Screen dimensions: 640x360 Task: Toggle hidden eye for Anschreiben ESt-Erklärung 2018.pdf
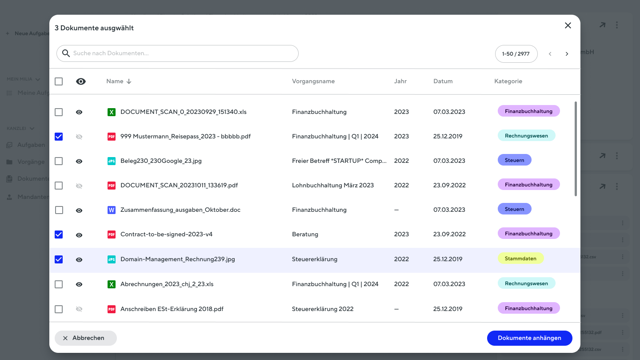click(79, 309)
